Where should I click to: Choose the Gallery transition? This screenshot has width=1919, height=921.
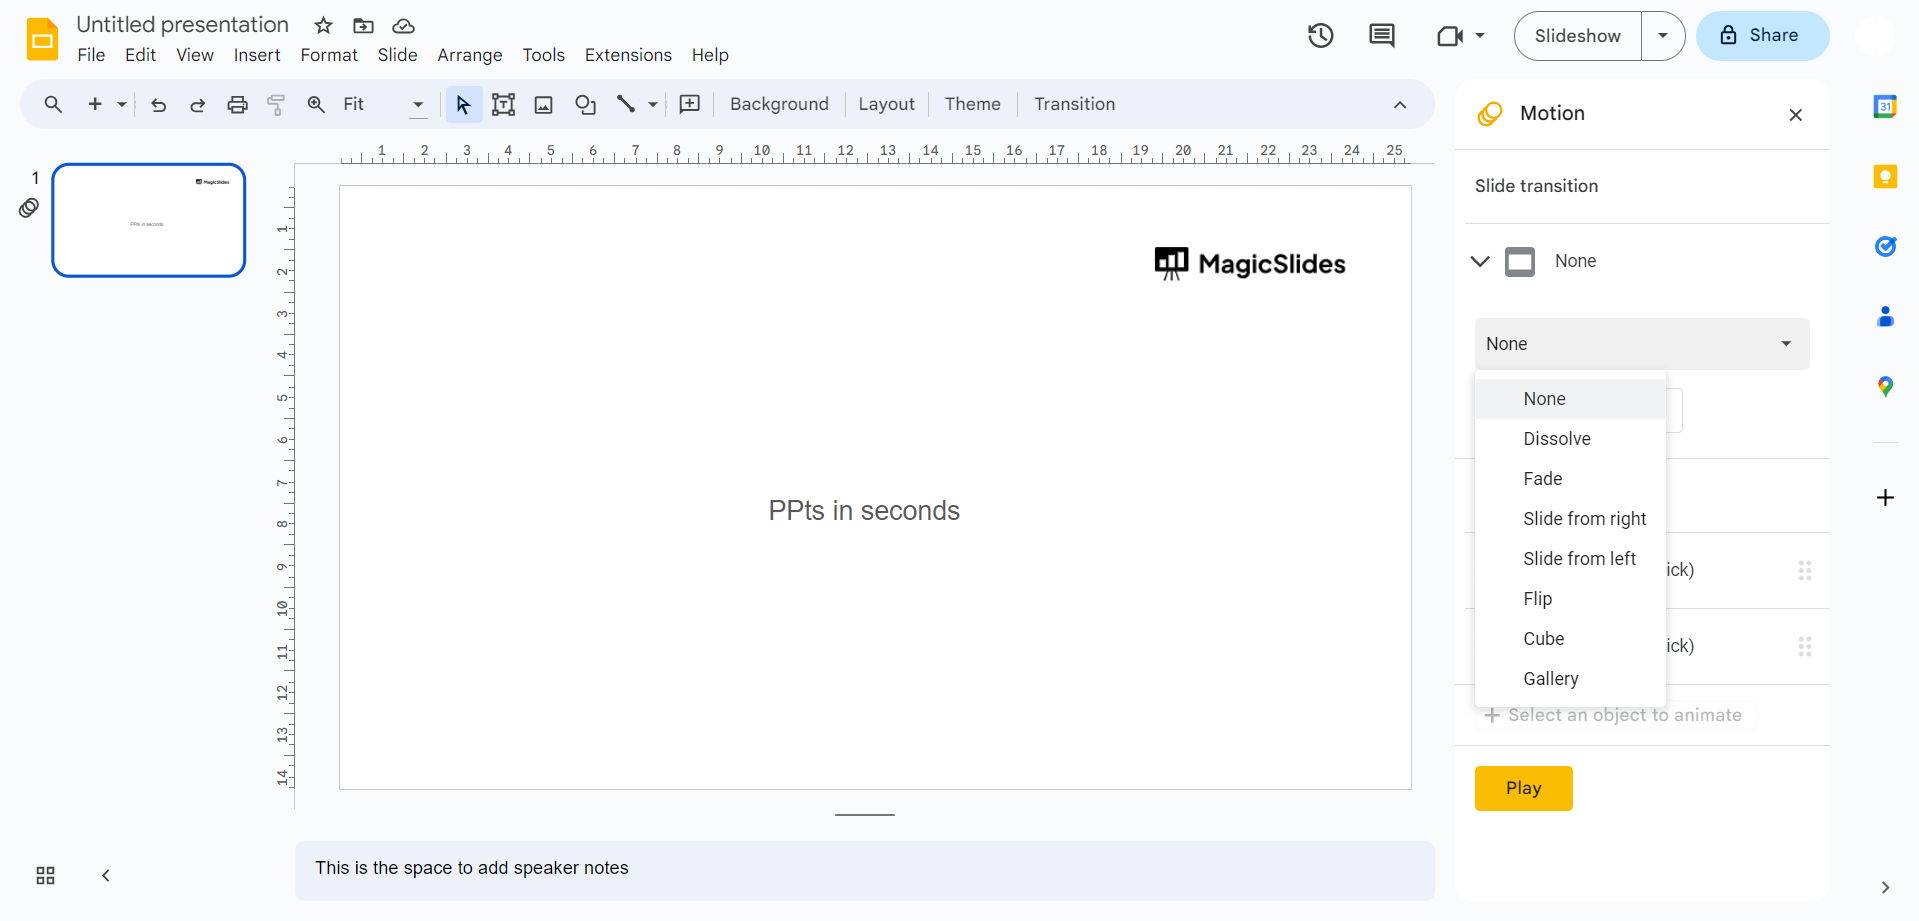(1570, 679)
